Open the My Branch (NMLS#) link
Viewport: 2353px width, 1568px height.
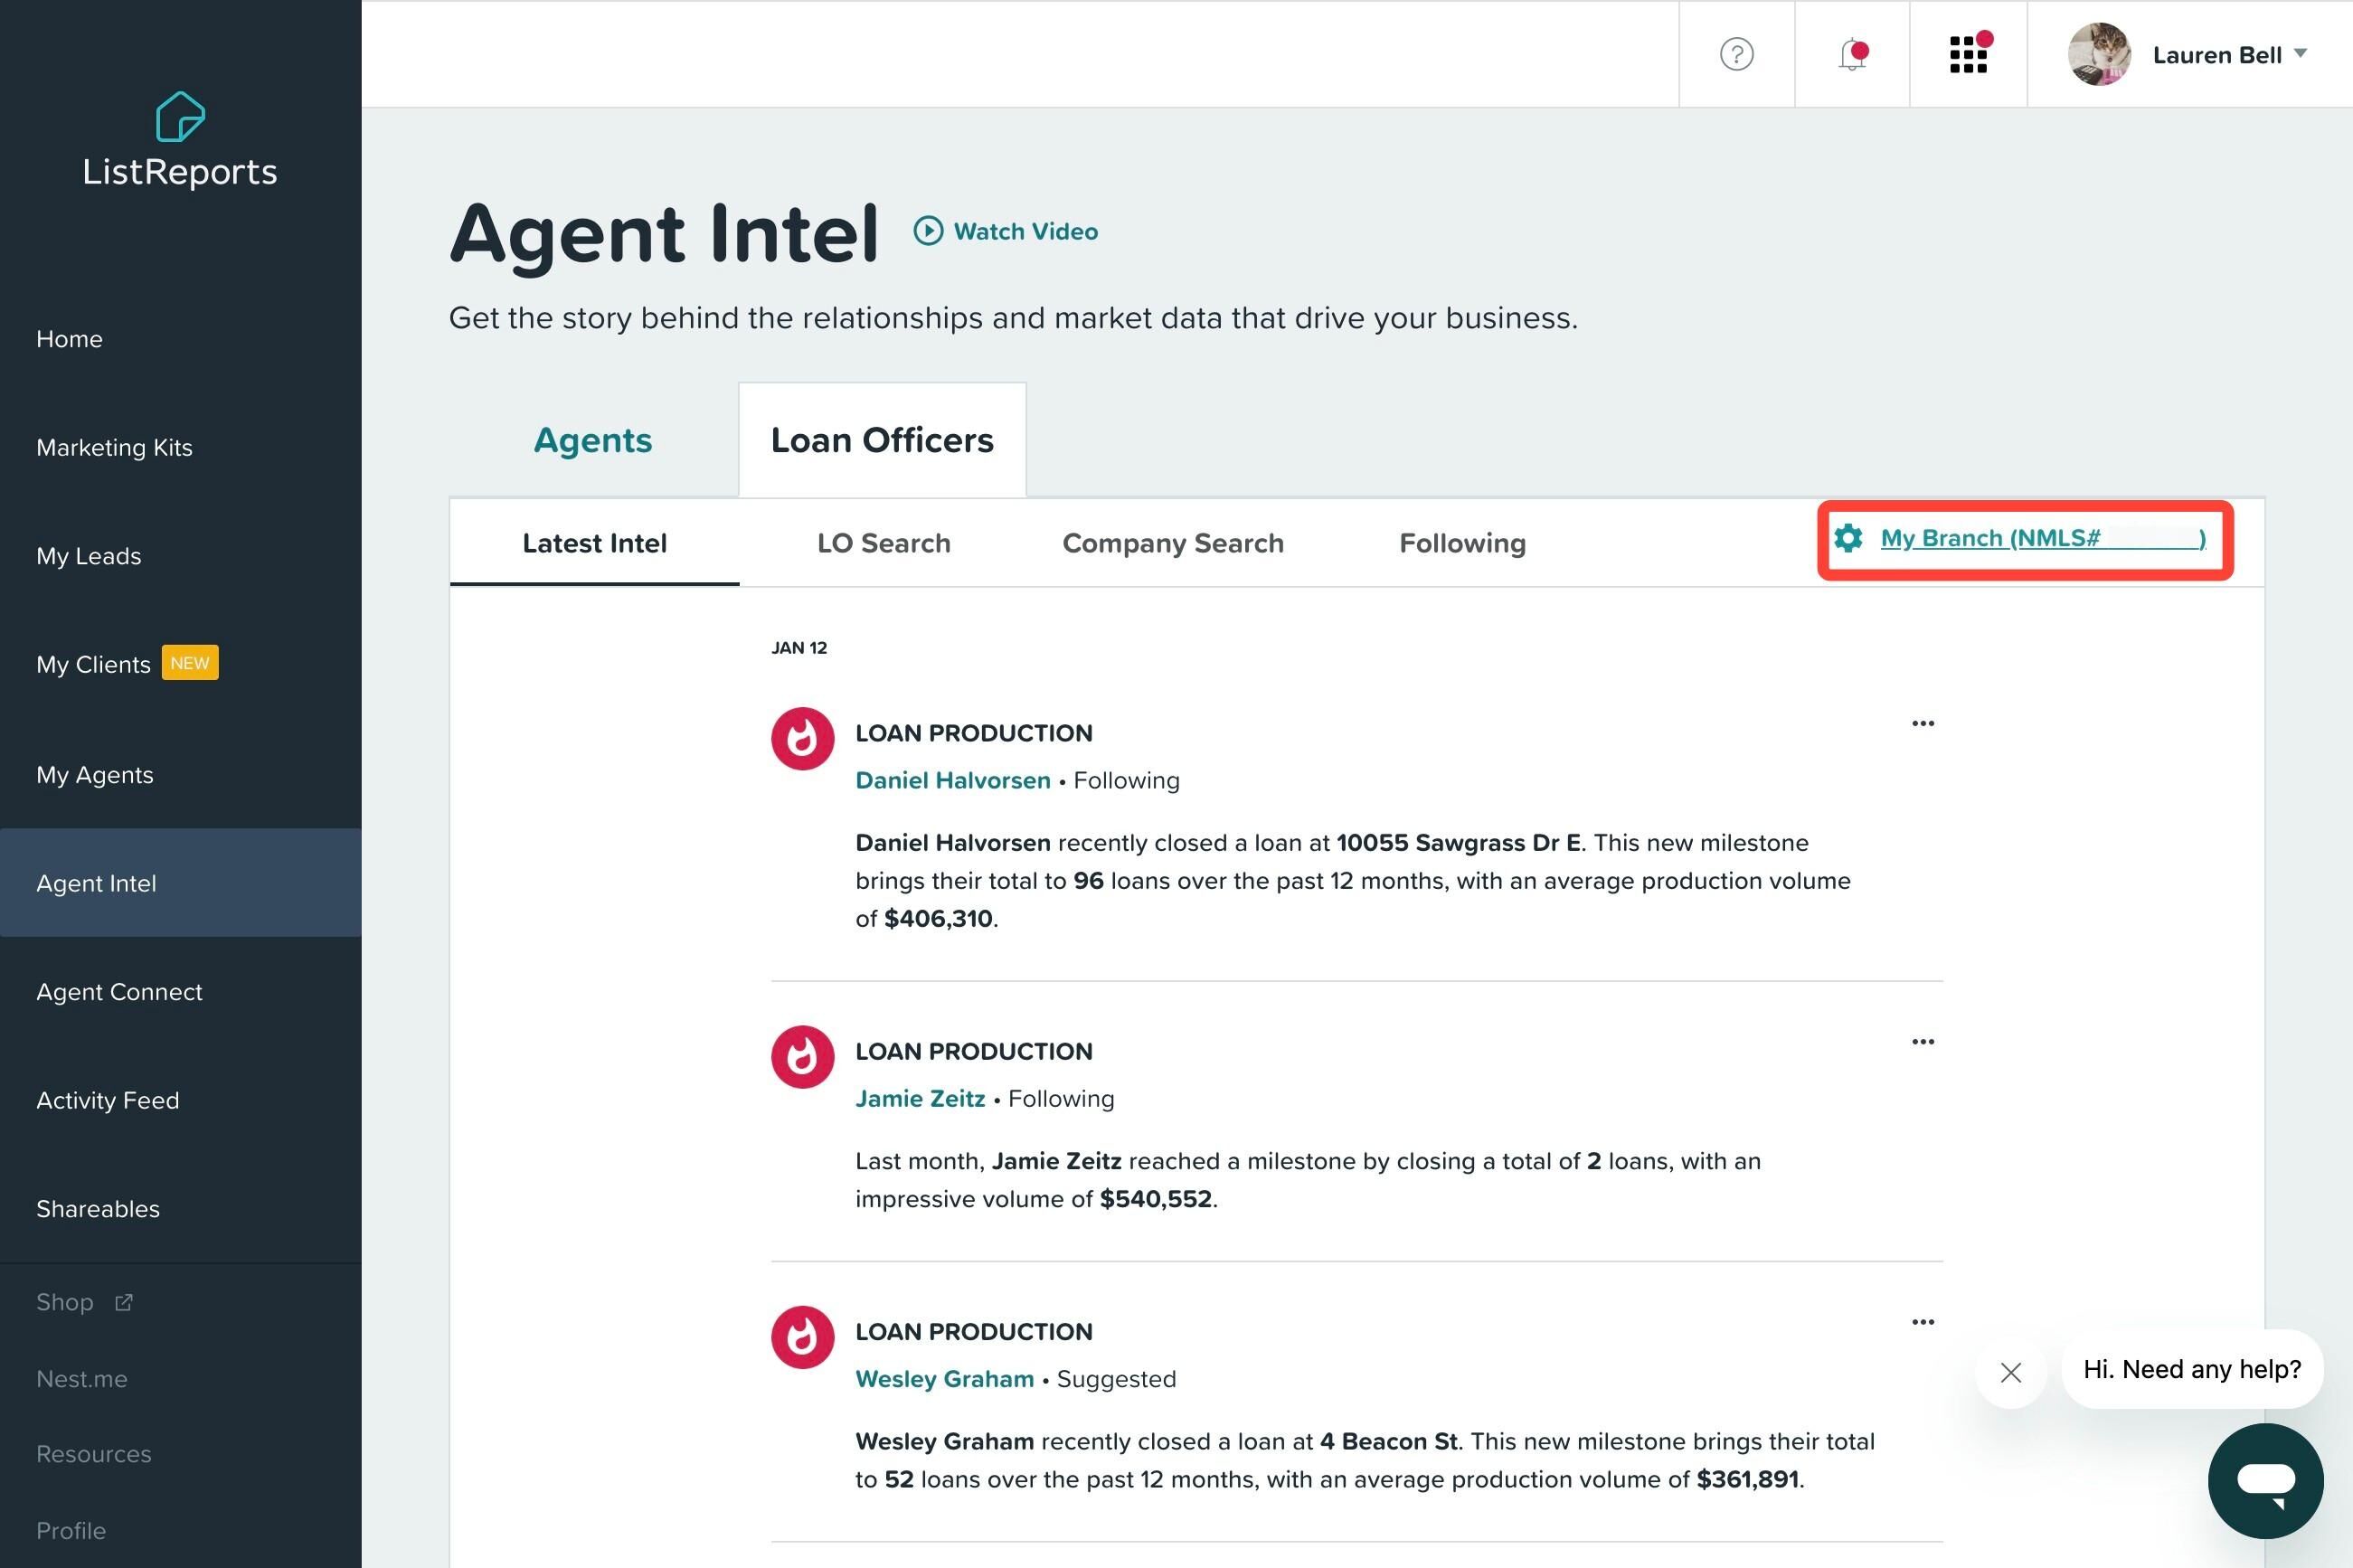(x=2042, y=538)
